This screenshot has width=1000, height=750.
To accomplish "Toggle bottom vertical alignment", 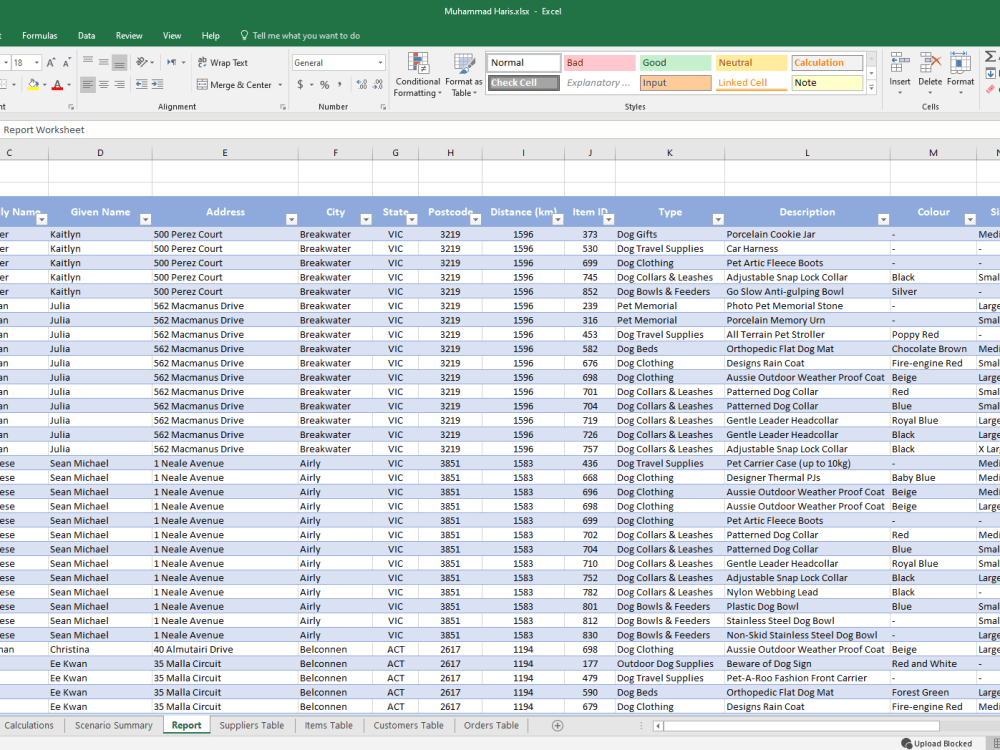I will pyautogui.click(x=119, y=62).
